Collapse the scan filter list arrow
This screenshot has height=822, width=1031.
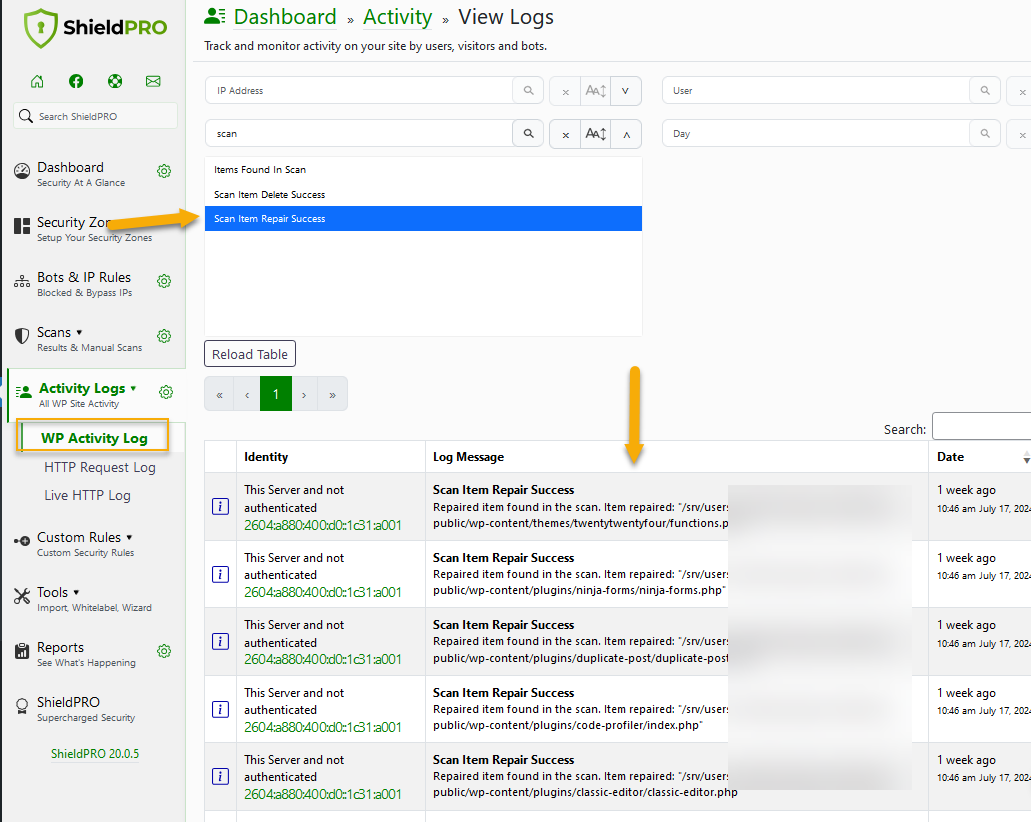coord(626,134)
